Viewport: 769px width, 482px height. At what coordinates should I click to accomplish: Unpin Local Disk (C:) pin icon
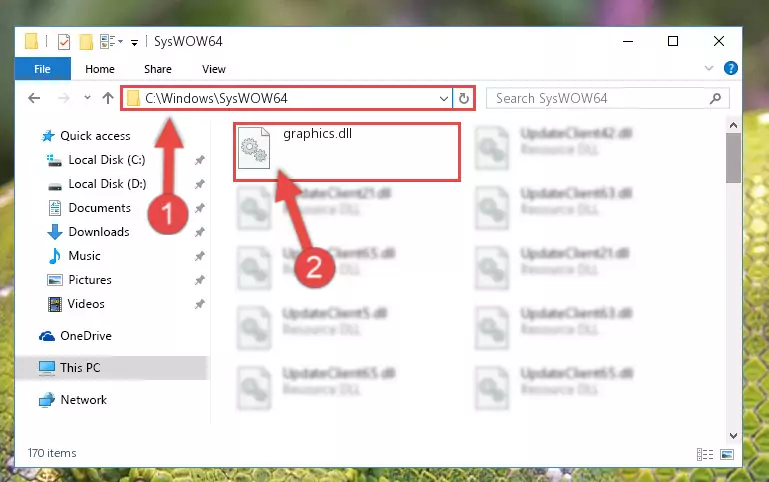(200, 160)
